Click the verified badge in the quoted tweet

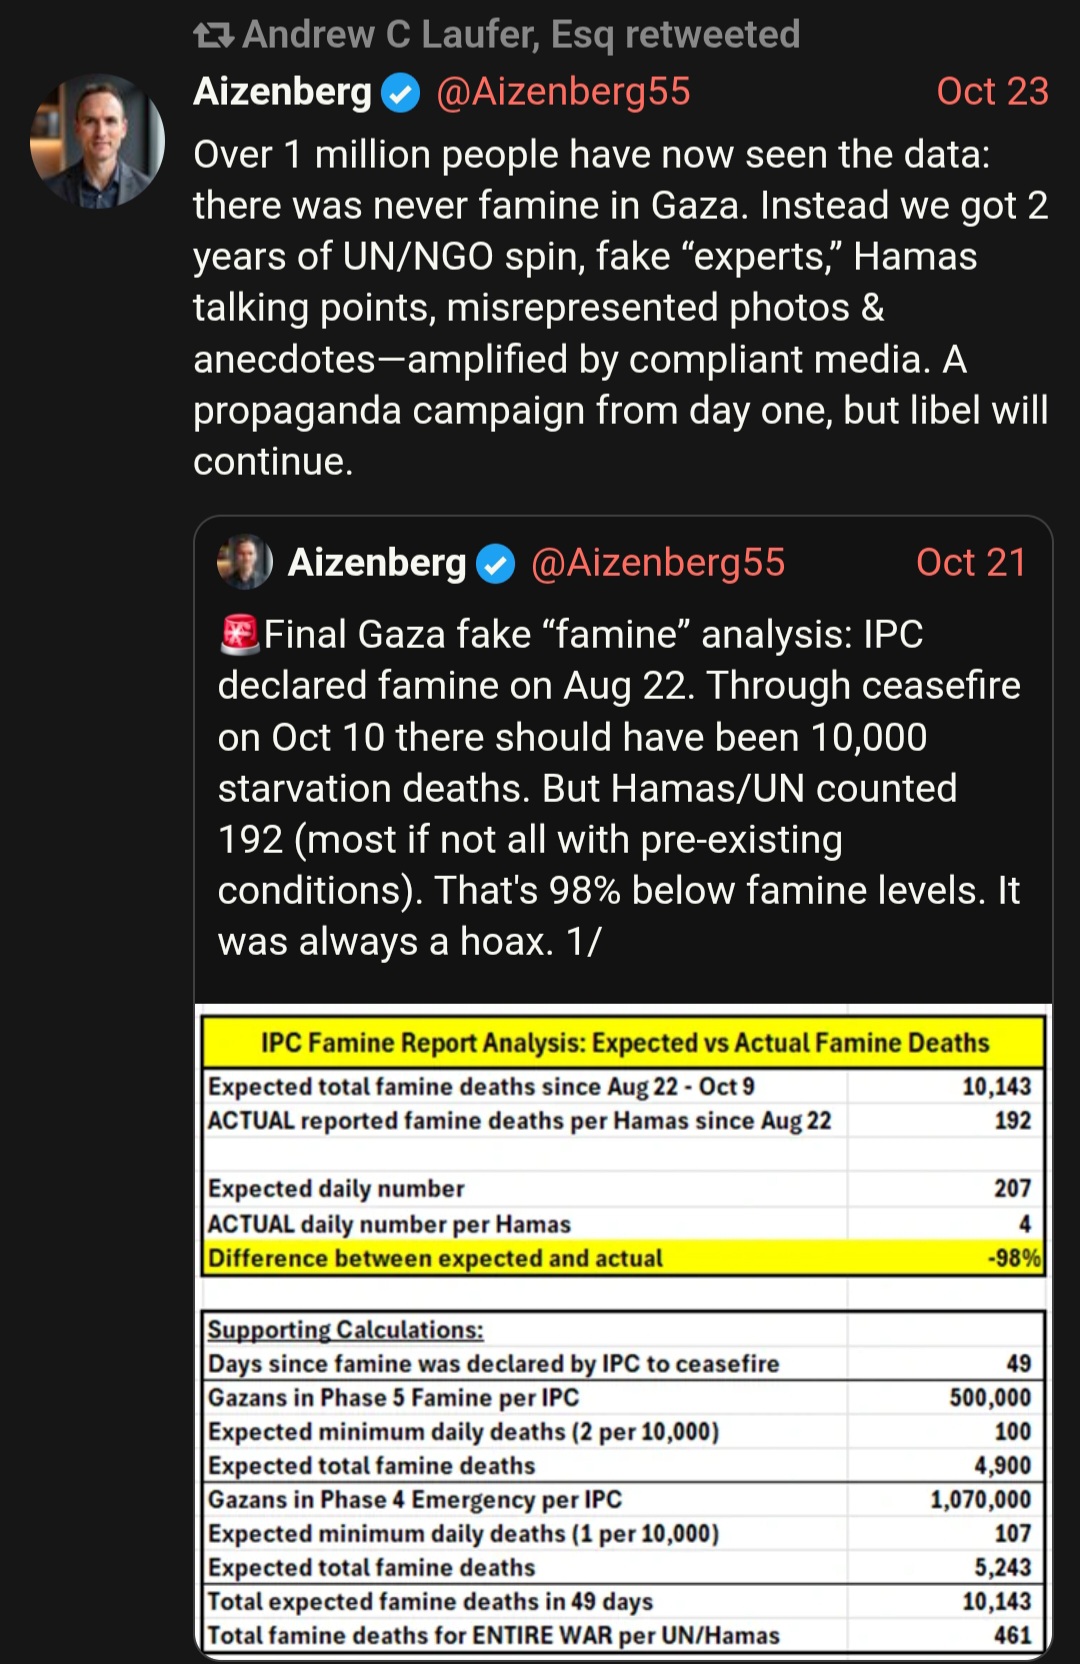495,565
